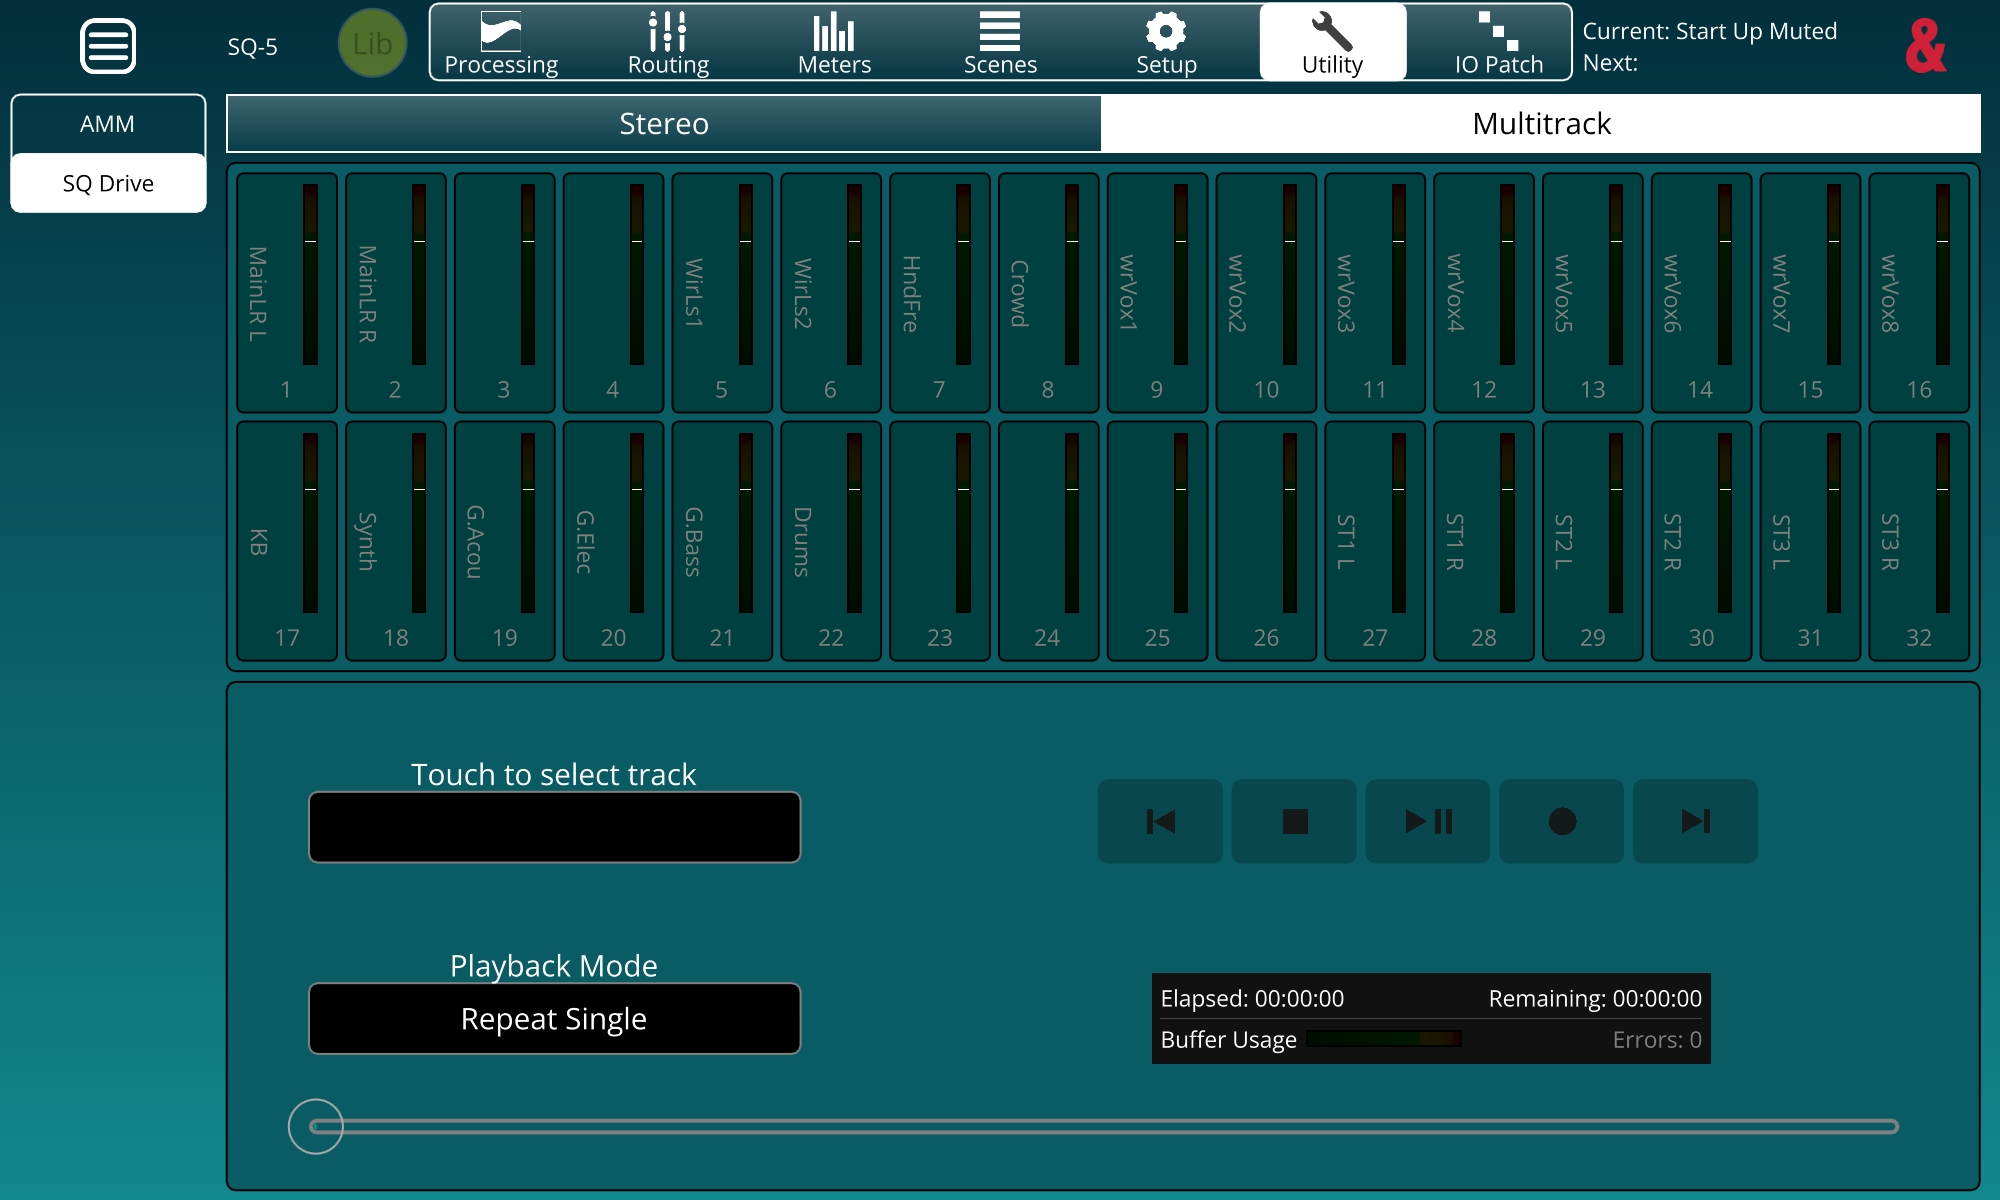This screenshot has height=1200, width=2000.
Task: Switch to the Stereo tab
Action: pyautogui.click(x=664, y=124)
